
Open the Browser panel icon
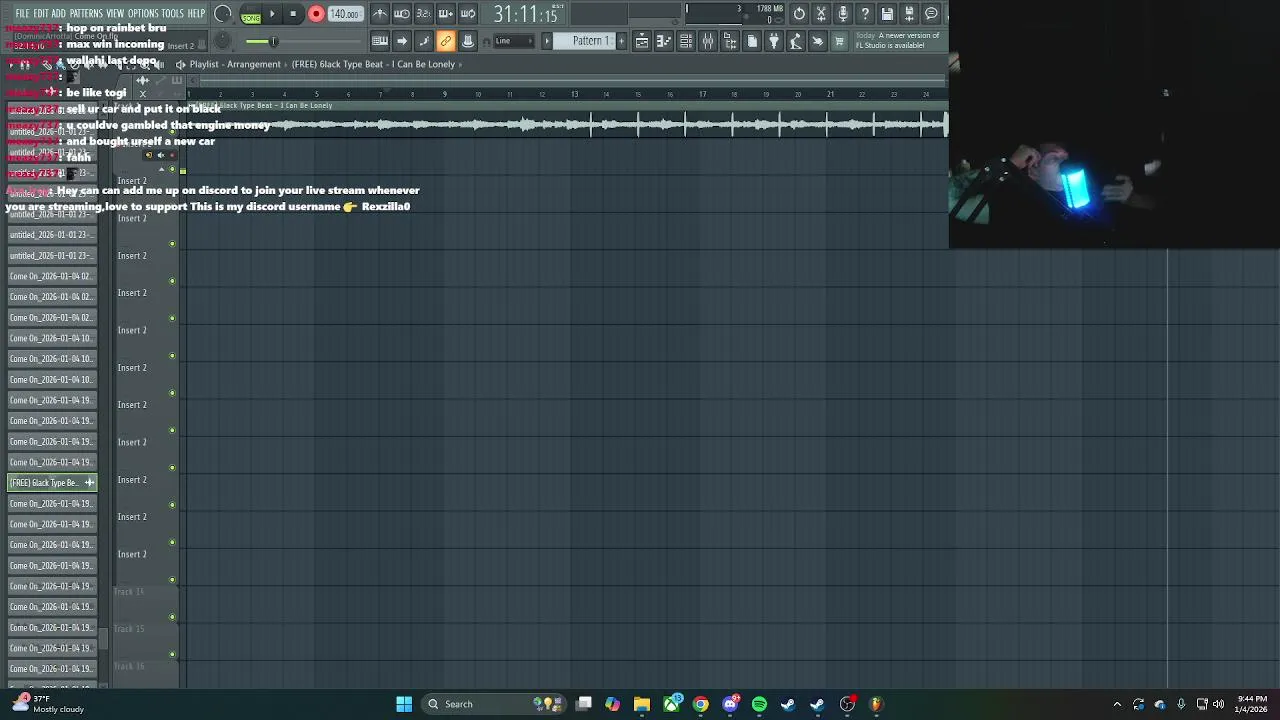click(730, 41)
